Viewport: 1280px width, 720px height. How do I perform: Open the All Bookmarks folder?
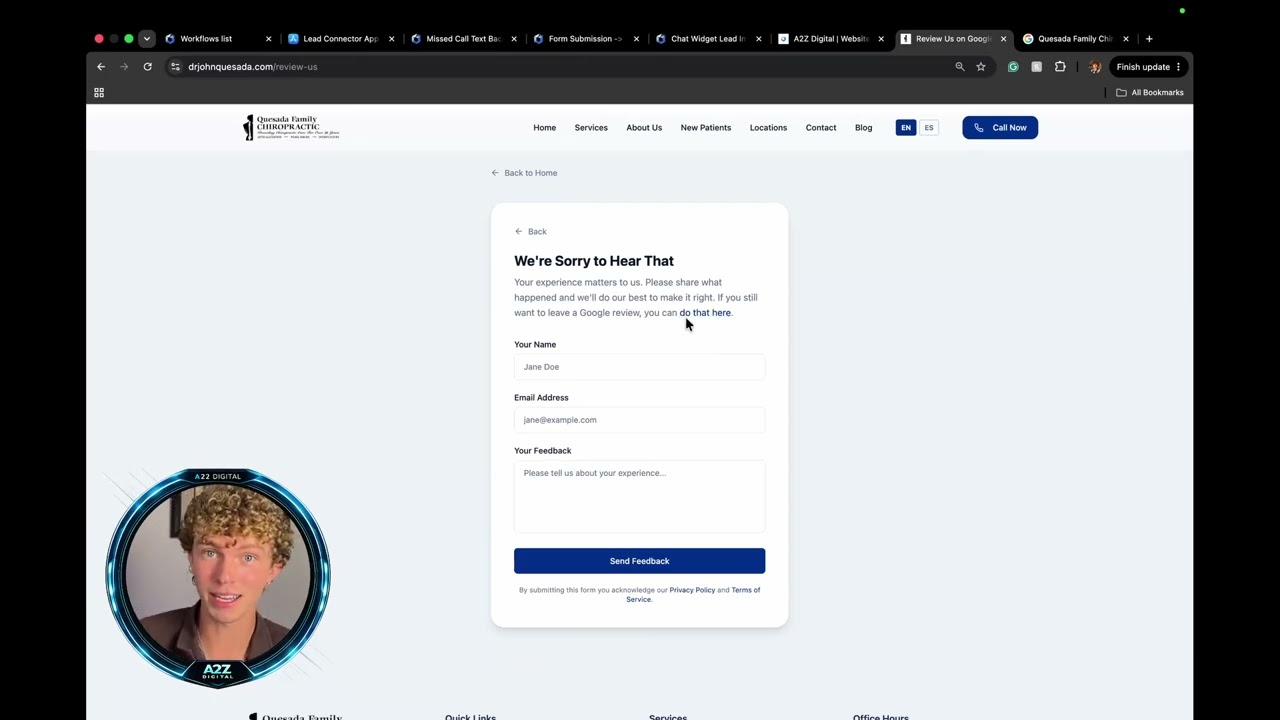[x=1150, y=93]
